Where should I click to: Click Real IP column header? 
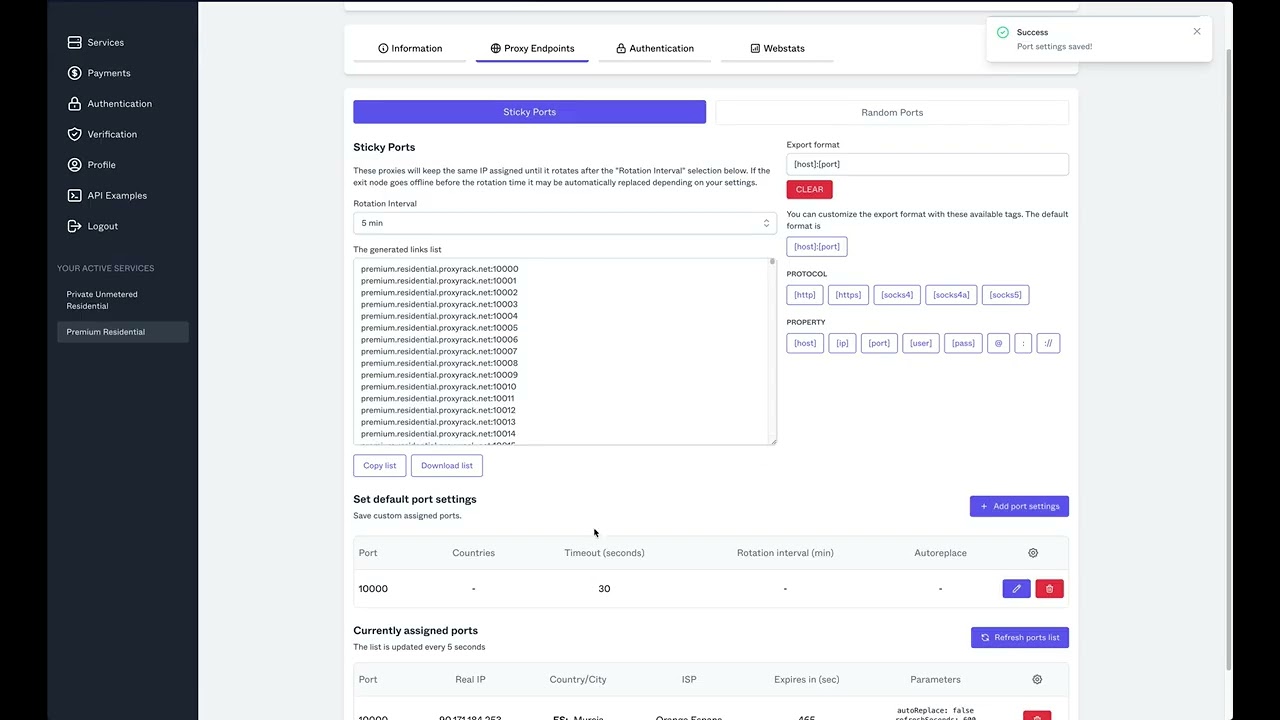(470, 679)
